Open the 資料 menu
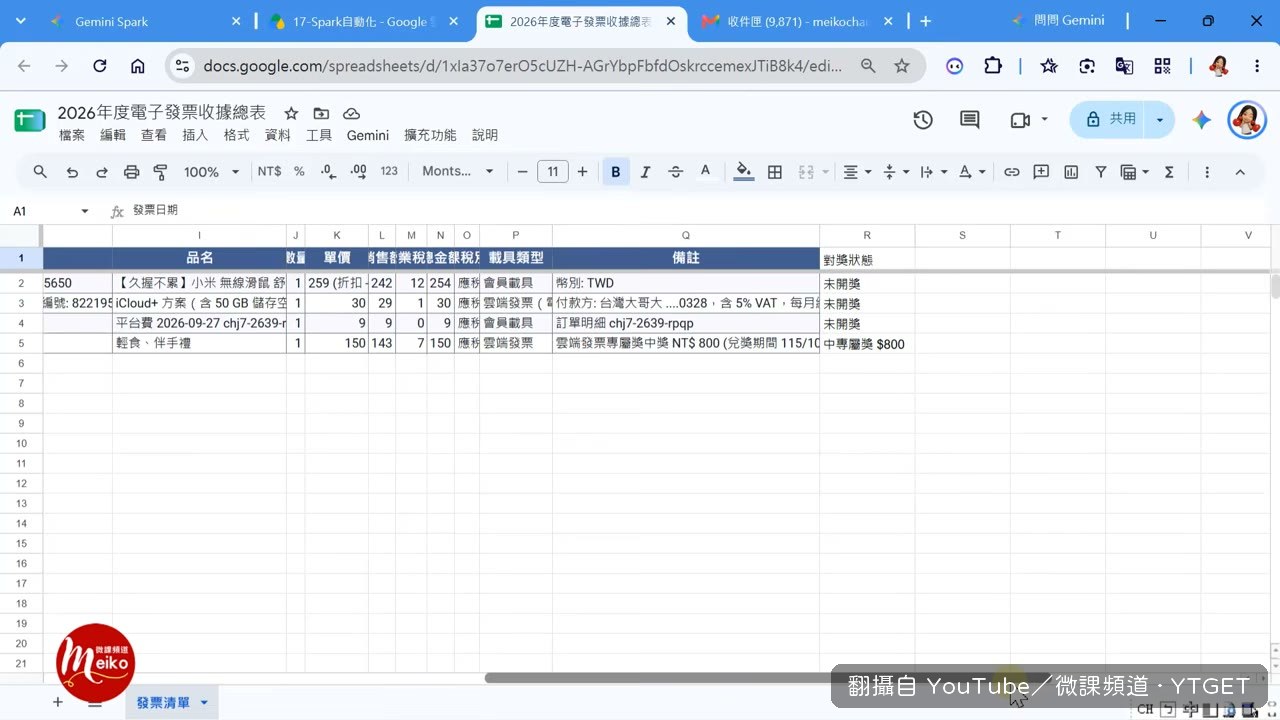This screenshot has height=720, width=1280. coord(278,135)
